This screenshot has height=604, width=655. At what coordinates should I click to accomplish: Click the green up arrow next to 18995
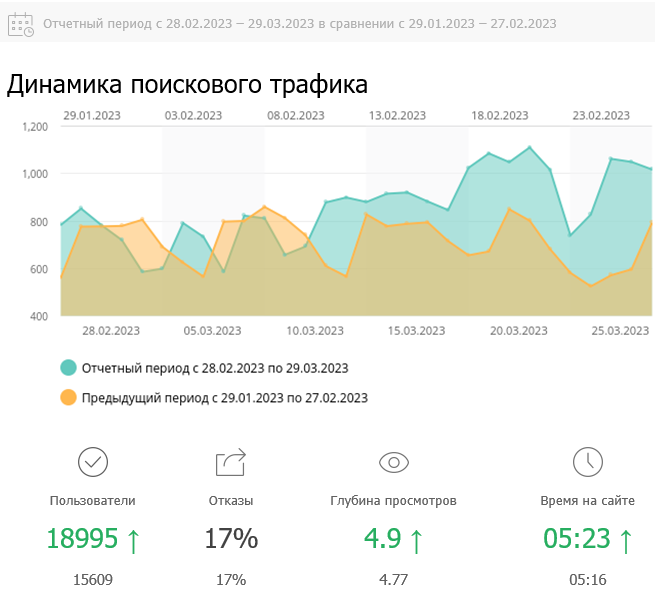(133, 541)
